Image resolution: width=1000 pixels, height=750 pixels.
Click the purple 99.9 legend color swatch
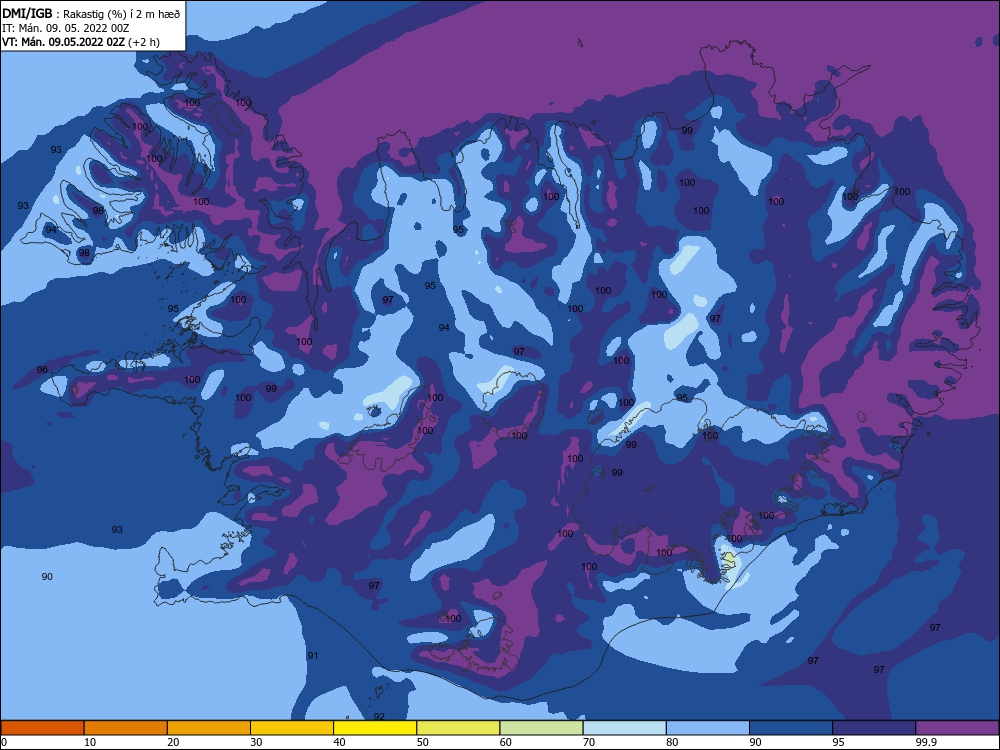[x=957, y=728]
